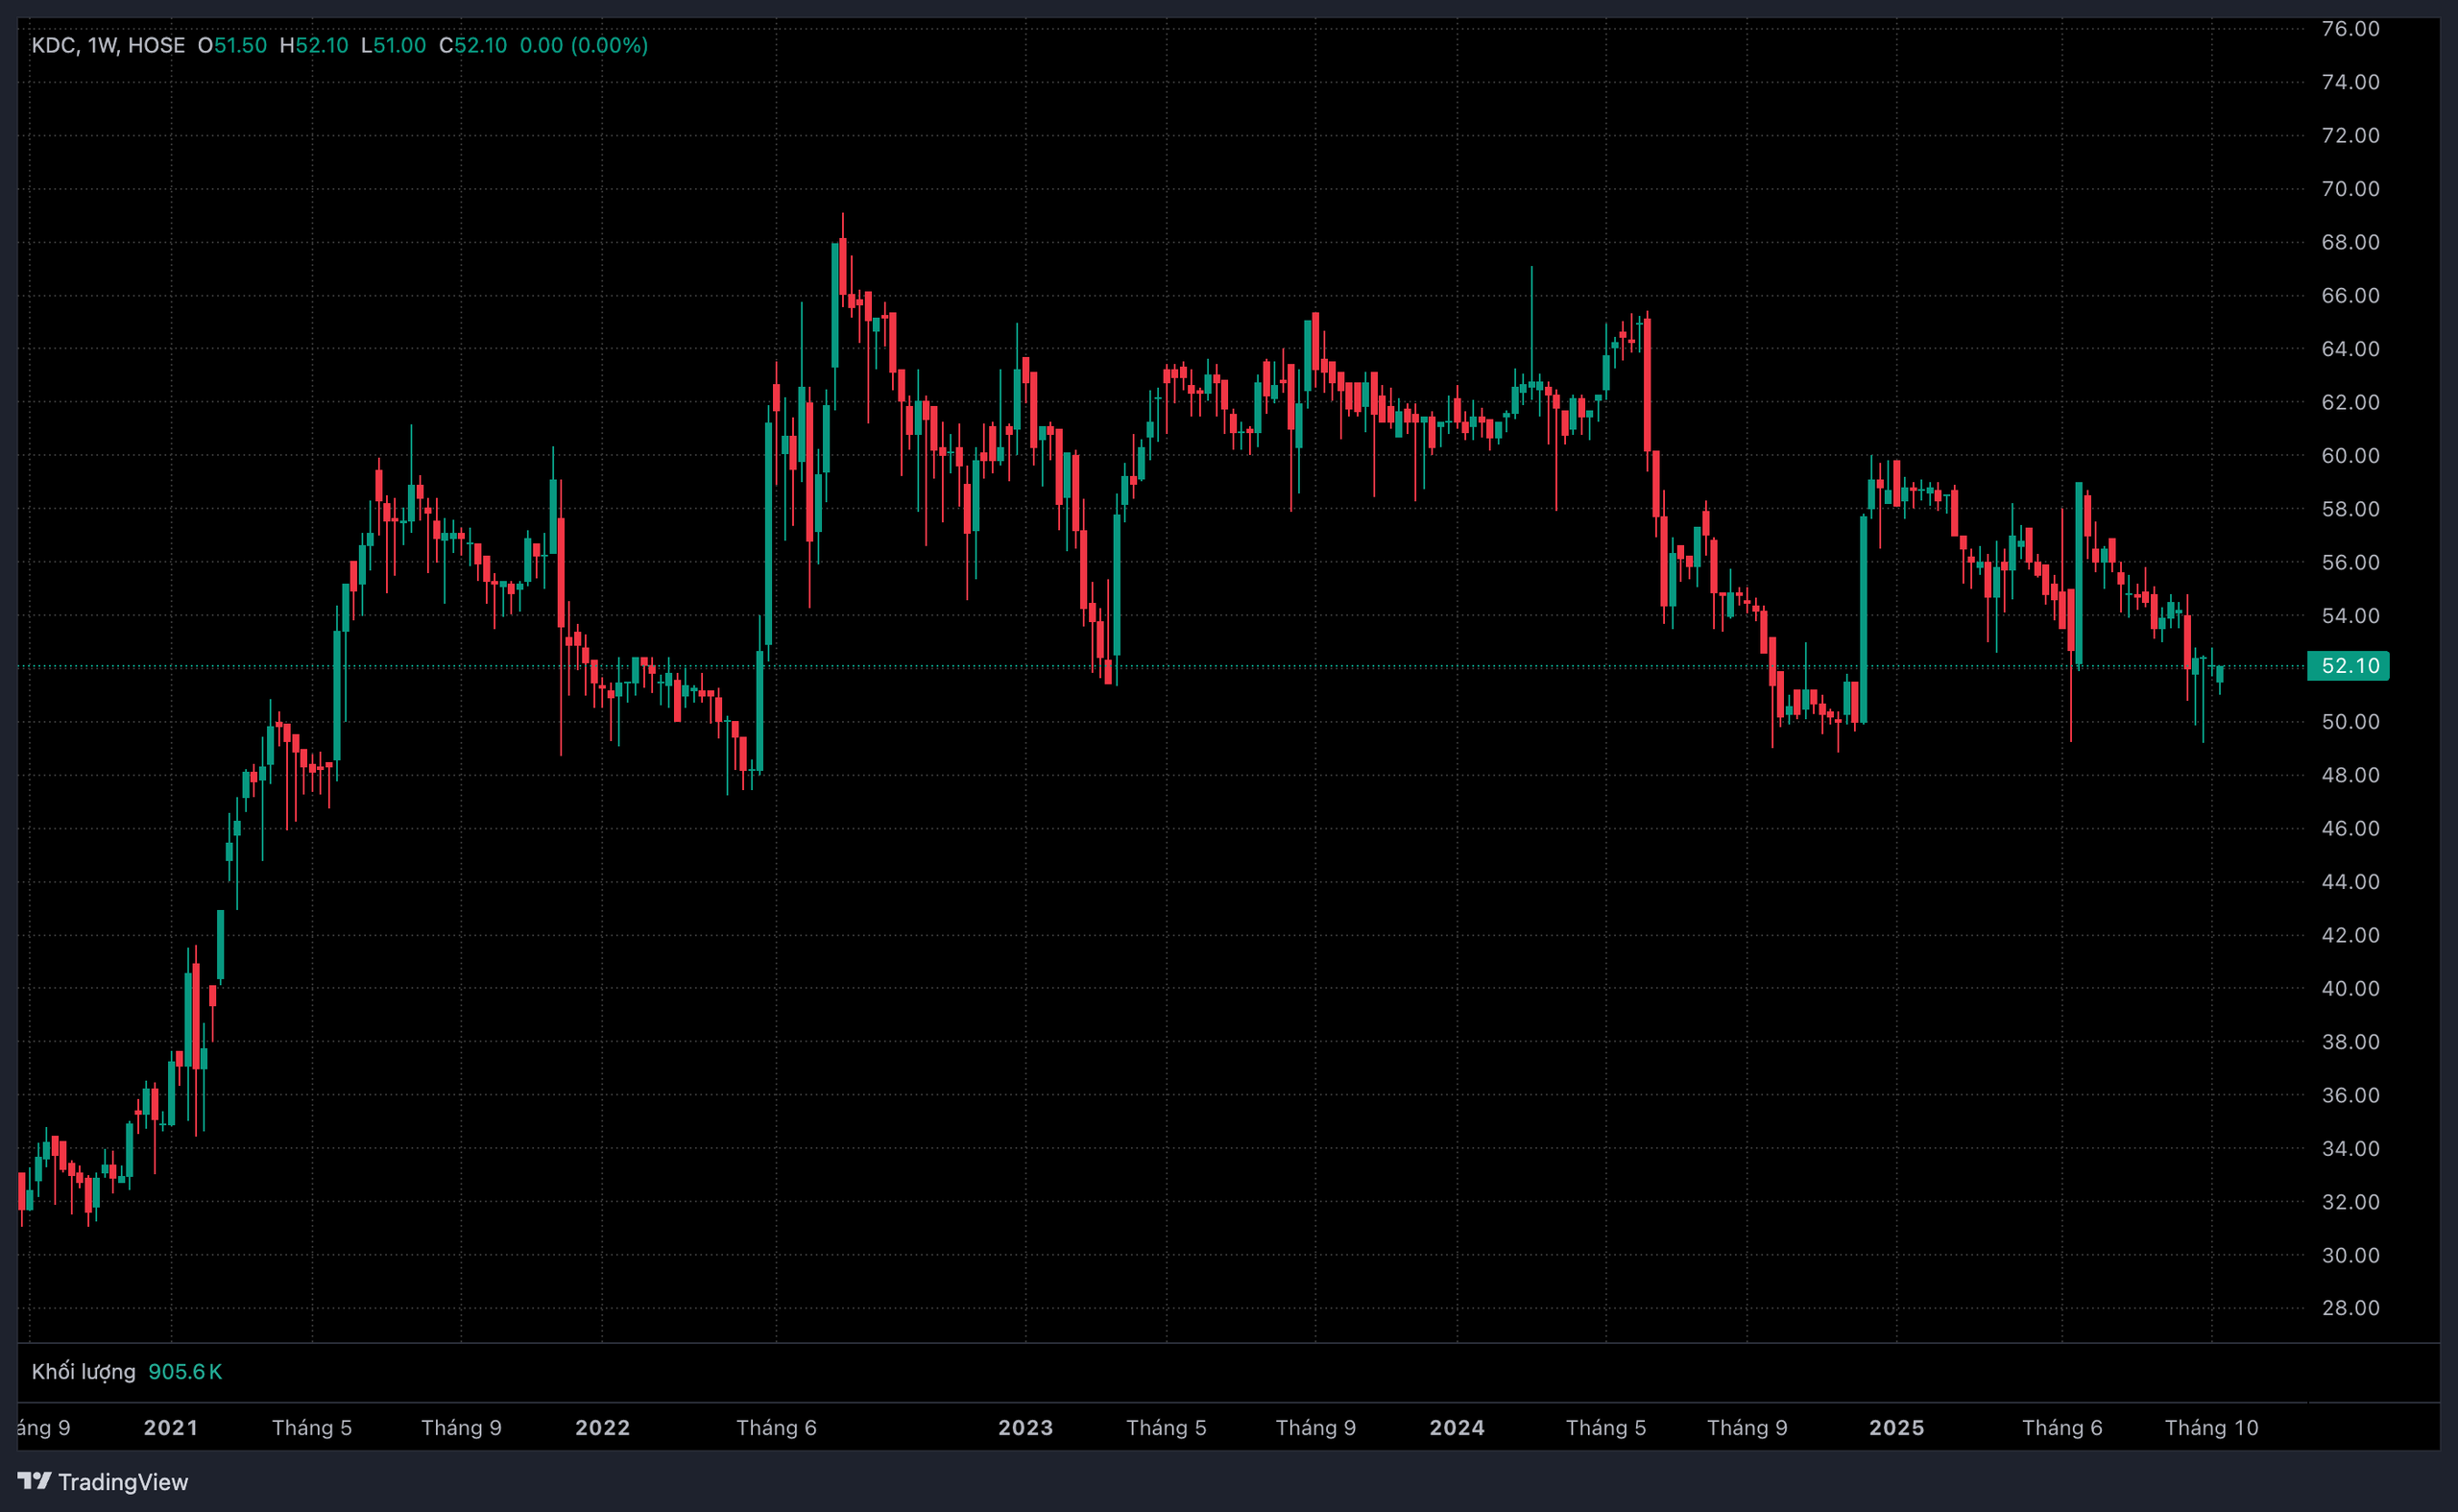The height and width of the screenshot is (1512, 2458).
Task: Click the KDC, 1W, HOSE symbol title
Action: coord(108,45)
